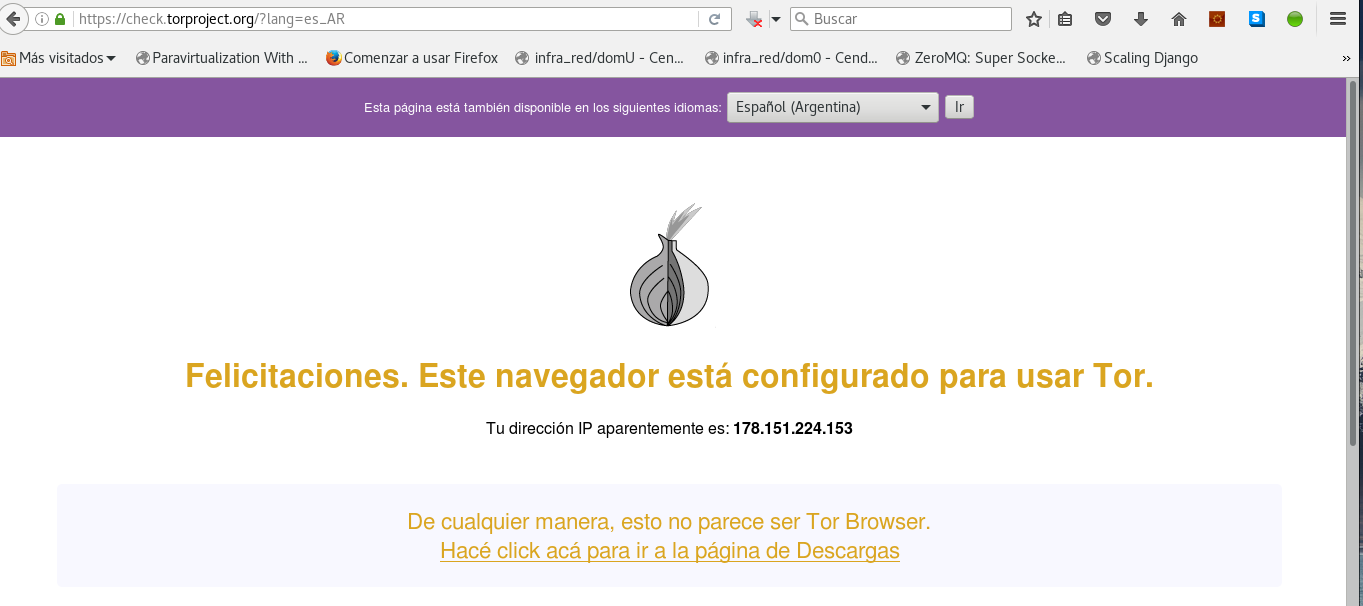This screenshot has height=606, width=1363.
Task: Click the back navigation arrow
Action: 13,19
